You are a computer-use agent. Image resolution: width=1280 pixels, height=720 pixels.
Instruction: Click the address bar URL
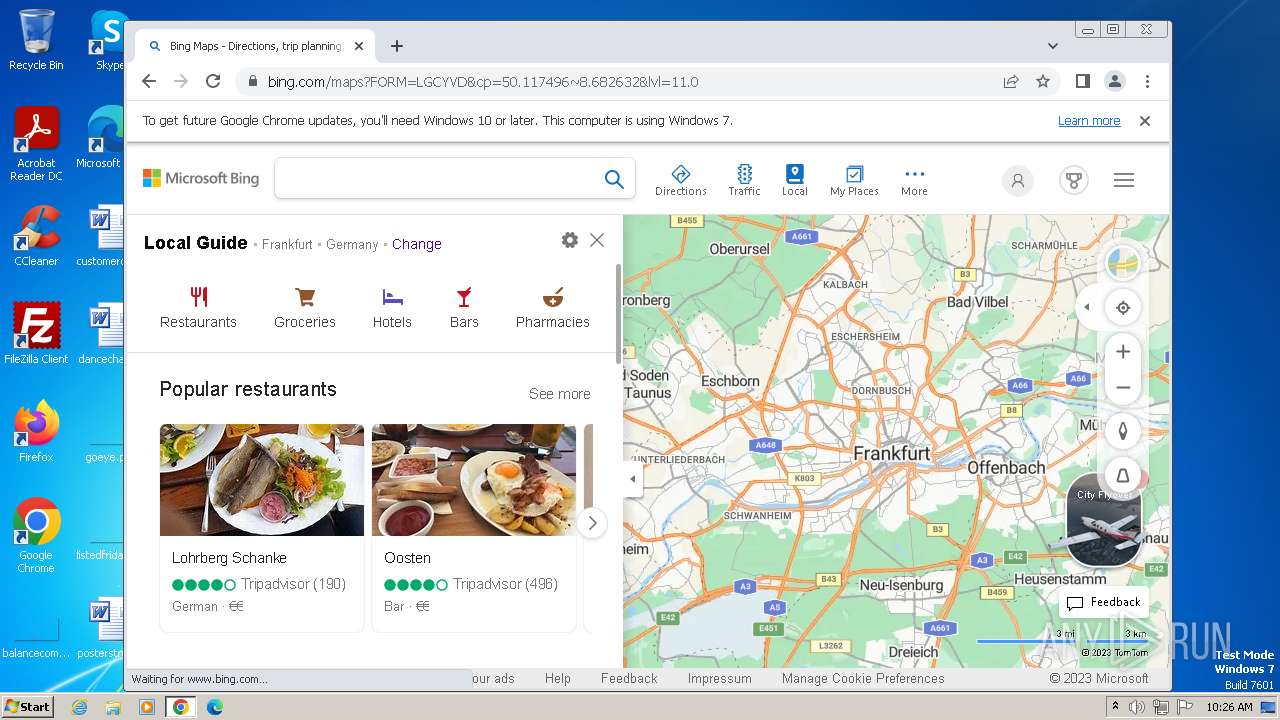click(483, 82)
